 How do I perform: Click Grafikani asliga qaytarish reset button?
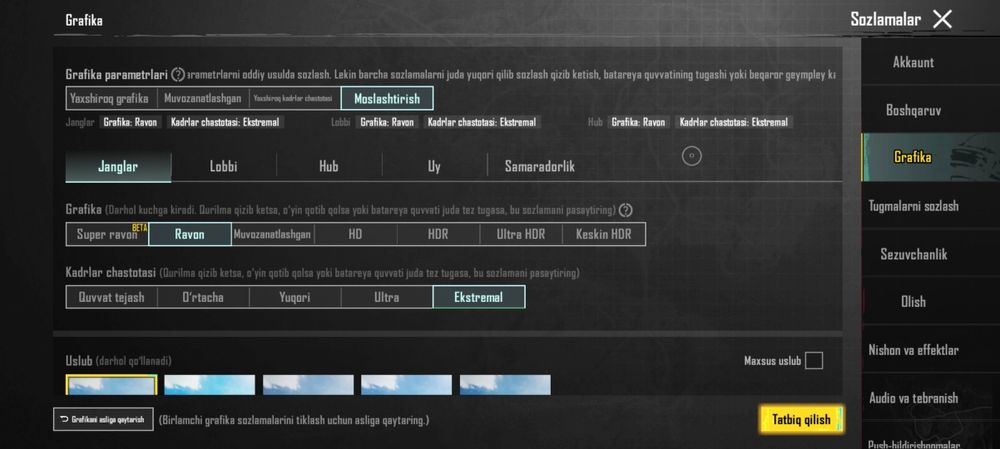pos(103,419)
